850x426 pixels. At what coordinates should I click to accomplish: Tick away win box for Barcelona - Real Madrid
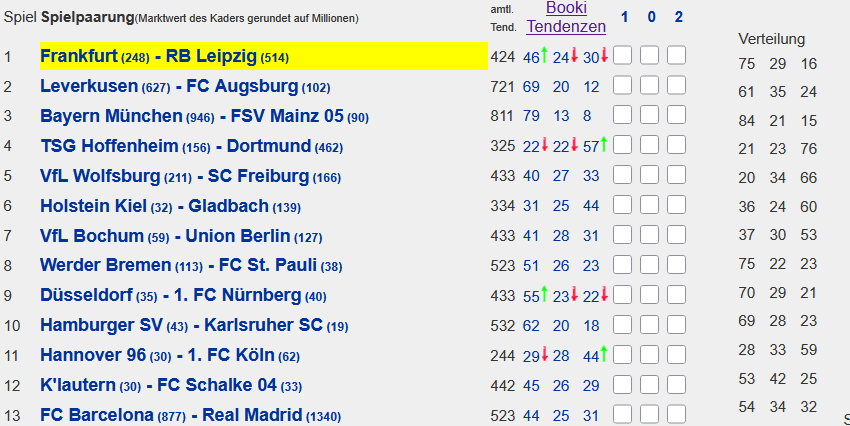coord(677,414)
